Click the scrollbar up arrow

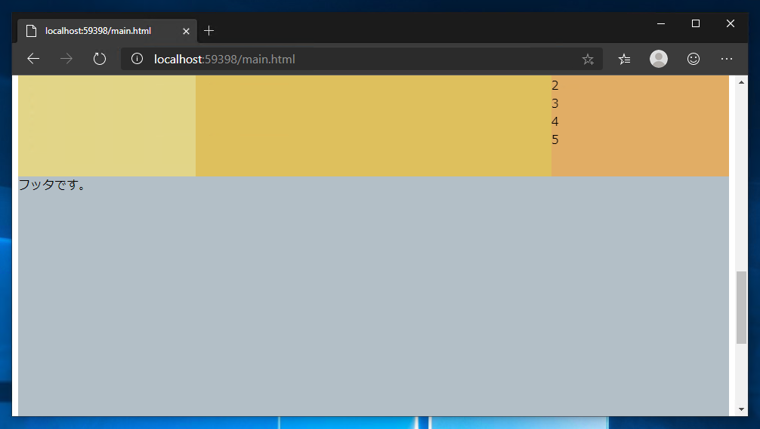coord(741,82)
